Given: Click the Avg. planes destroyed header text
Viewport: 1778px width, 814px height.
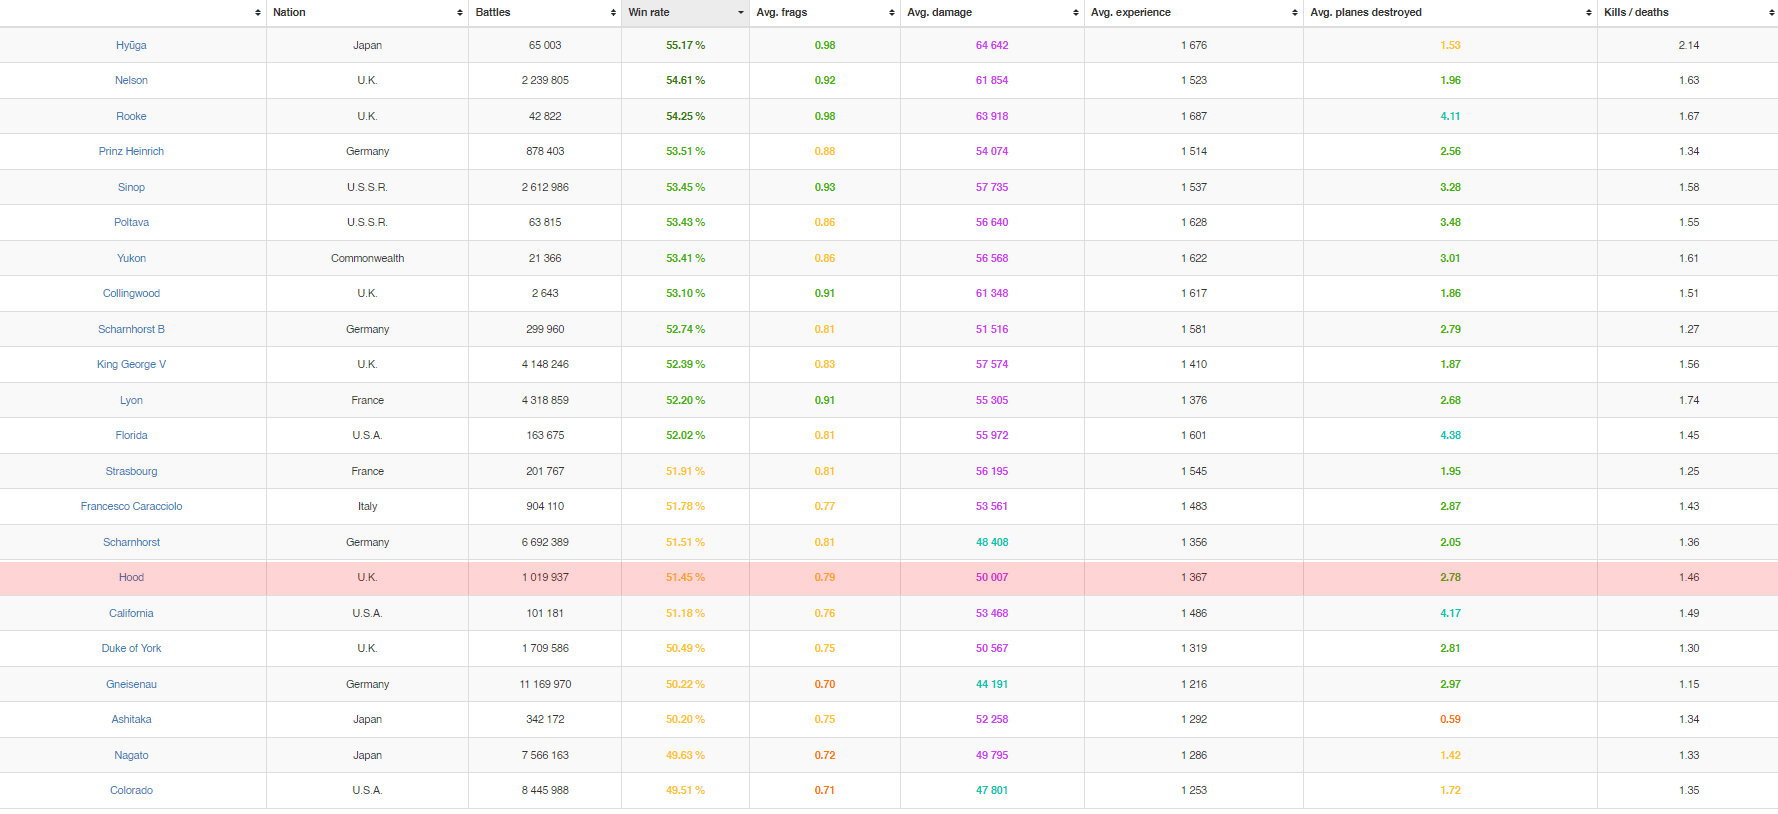Looking at the screenshot, I should pos(1365,13).
